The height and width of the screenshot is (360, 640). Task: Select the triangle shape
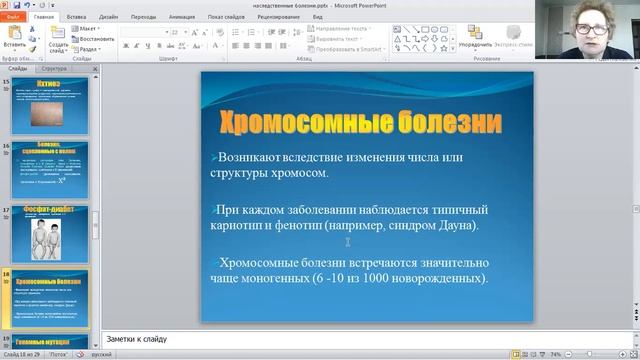pos(397,39)
